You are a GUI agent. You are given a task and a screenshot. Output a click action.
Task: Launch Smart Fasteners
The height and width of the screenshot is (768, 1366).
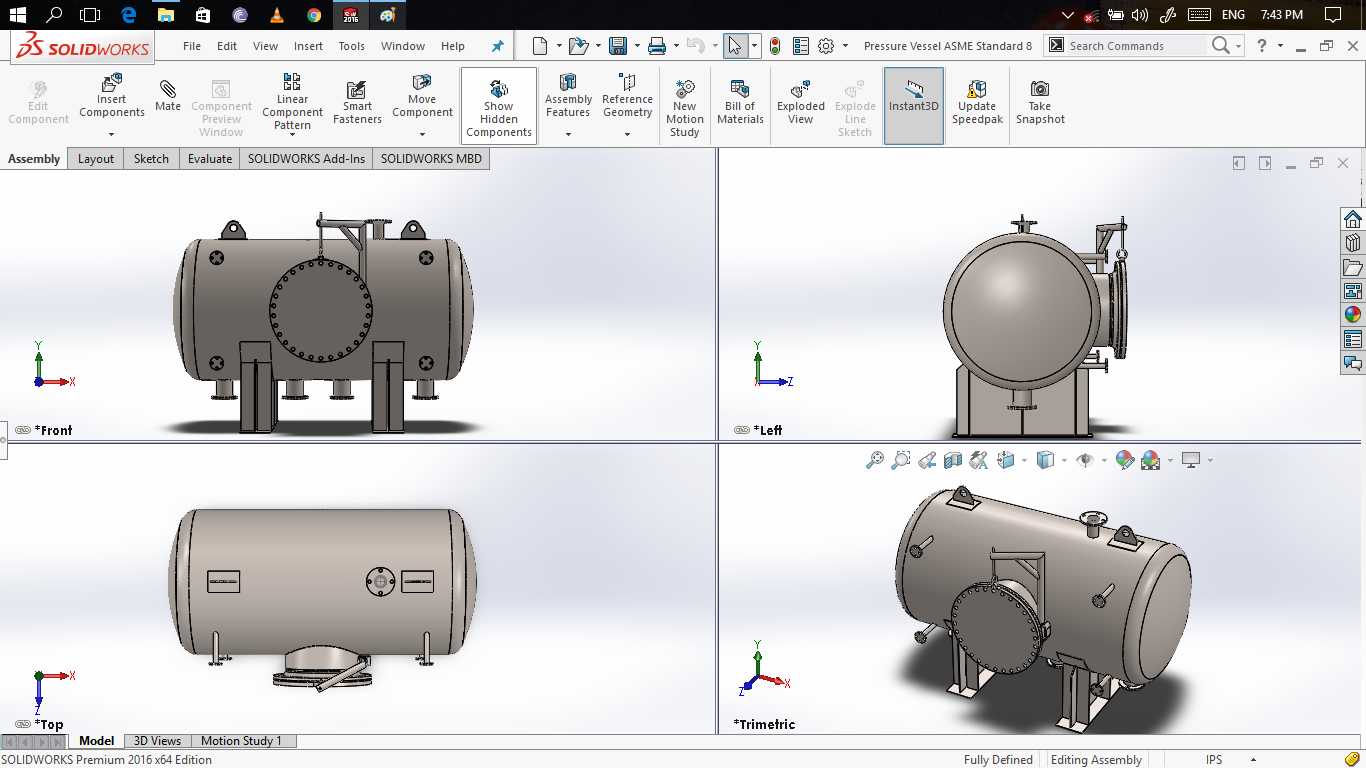pos(357,101)
